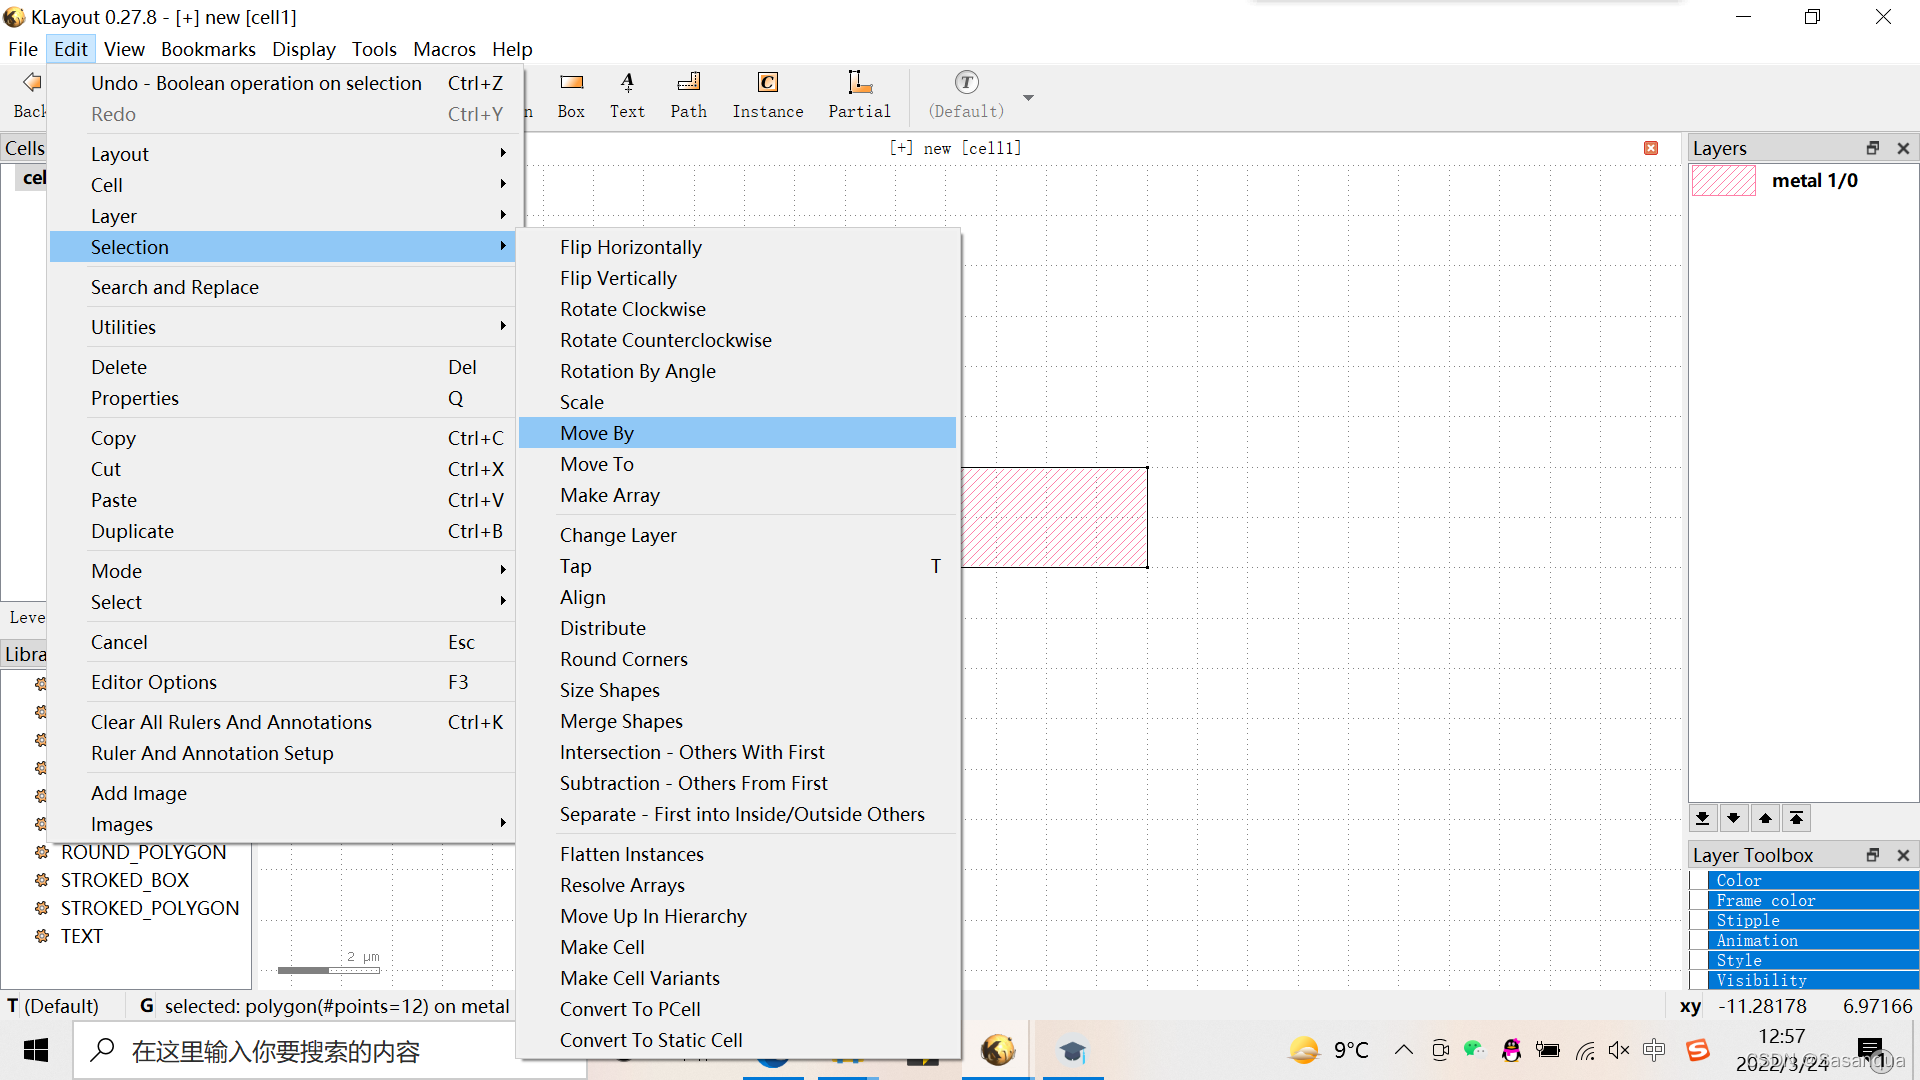This screenshot has width=1920, height=1080.
Task: Select the Instance tool
Action: coord(767,95)
